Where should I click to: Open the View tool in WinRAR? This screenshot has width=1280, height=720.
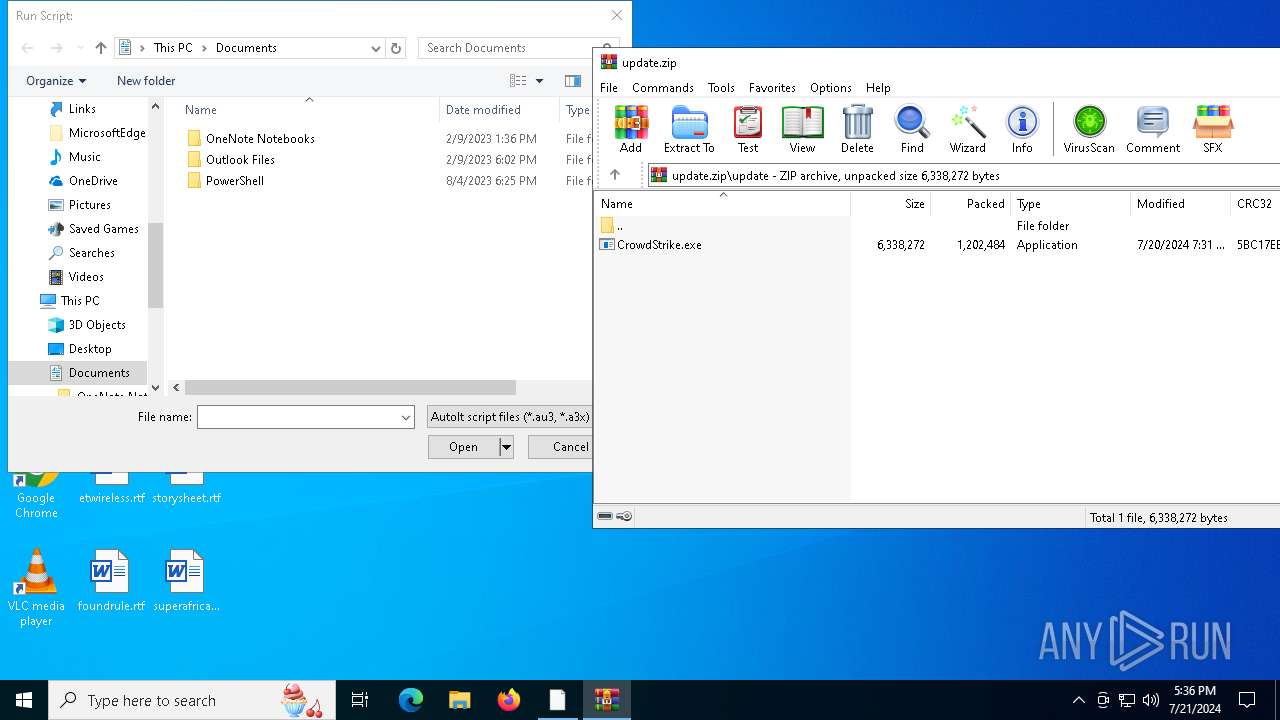click(x=802, y=130)
